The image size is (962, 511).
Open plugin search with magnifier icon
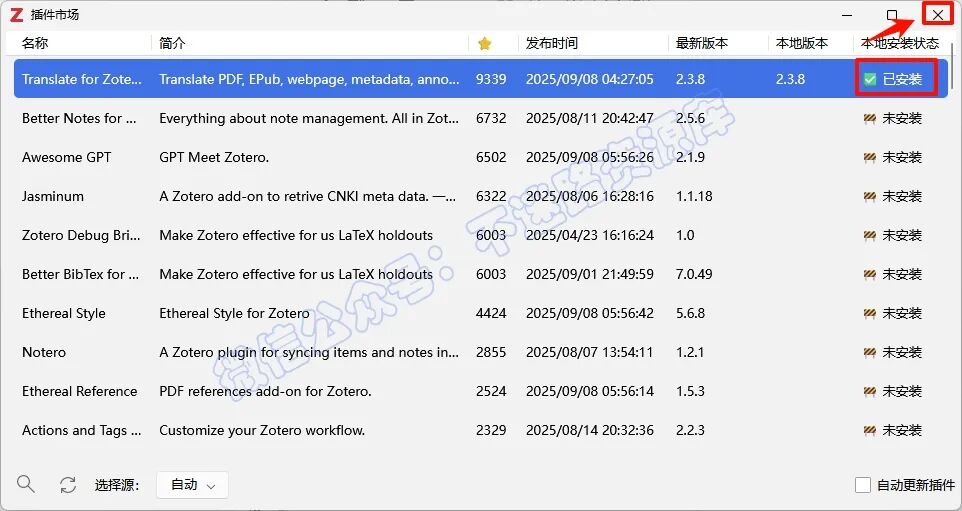[25, 484]
